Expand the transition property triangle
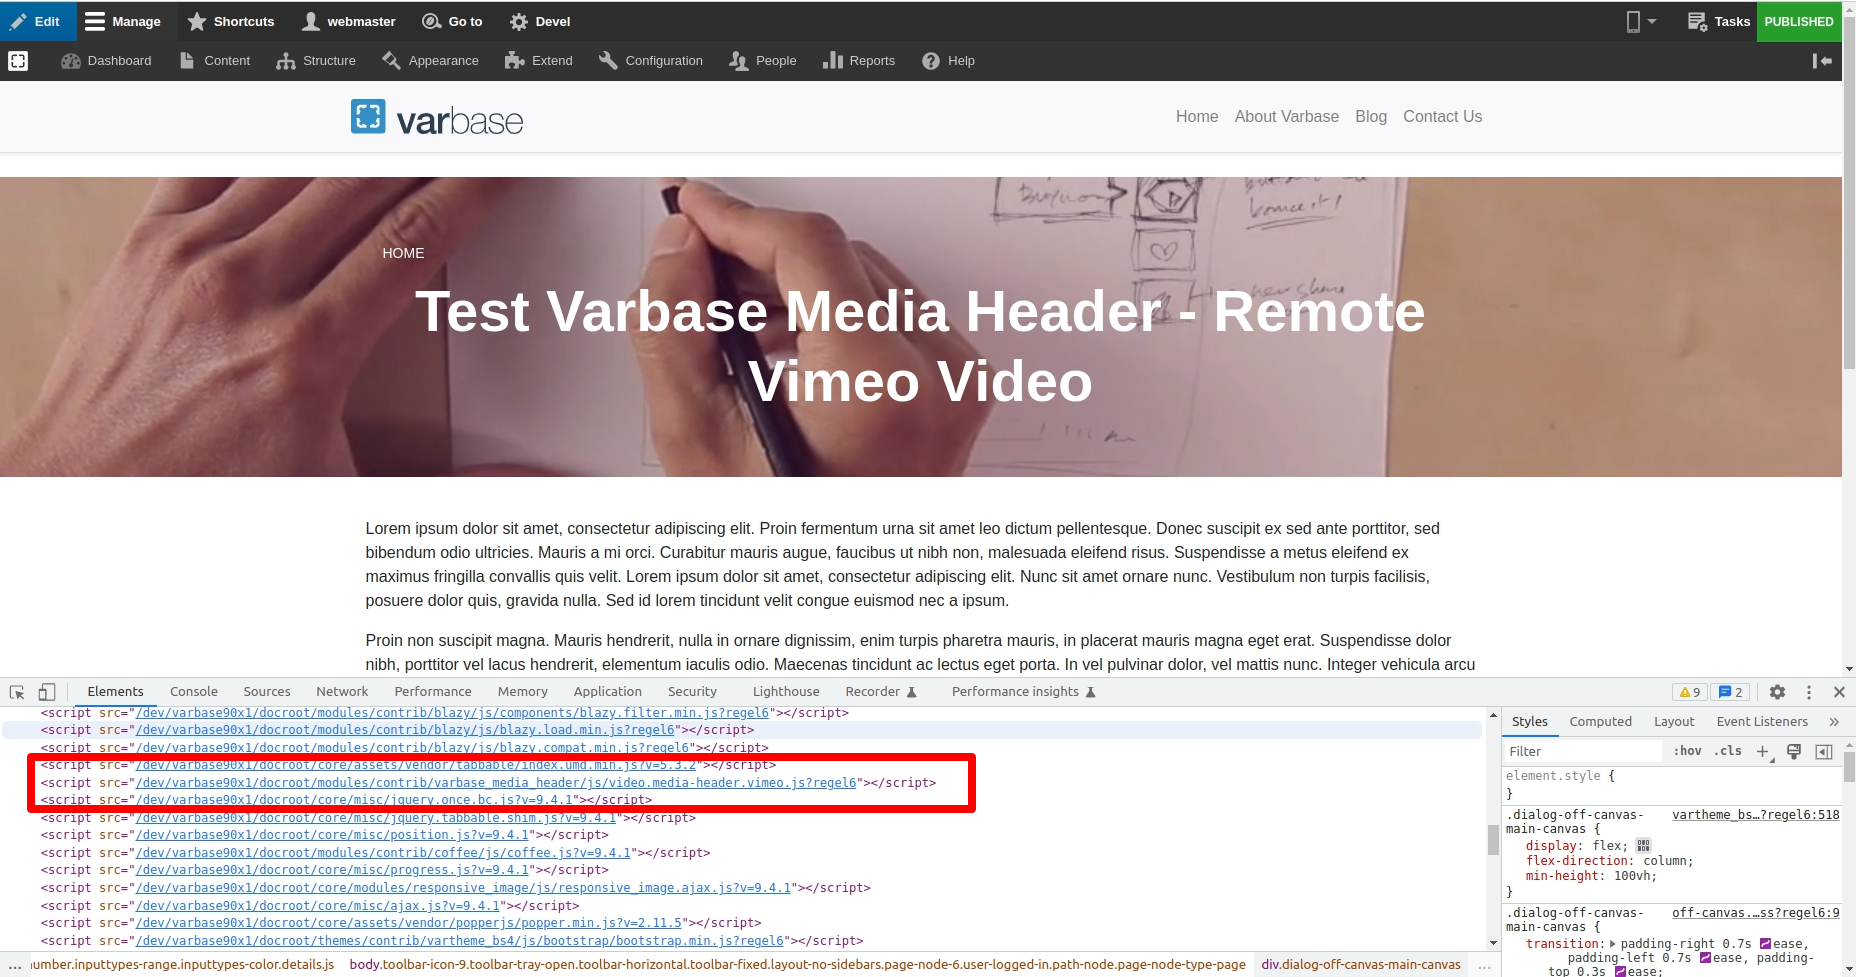The height and width of the screenshot is (977, 1856). (x=1612, y=944)
